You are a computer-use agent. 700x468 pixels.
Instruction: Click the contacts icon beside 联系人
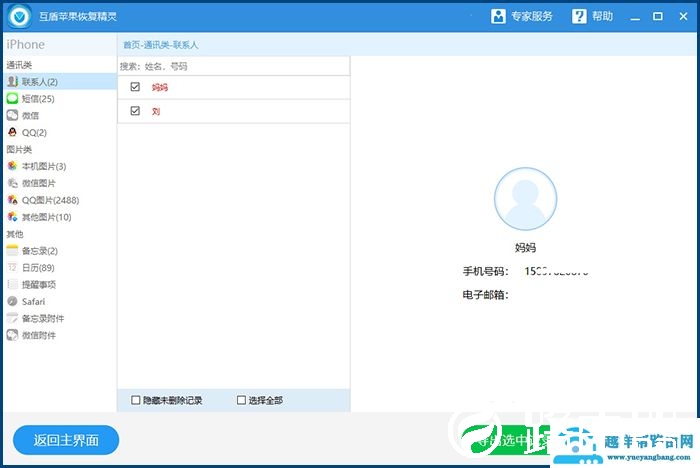[12, 82]
